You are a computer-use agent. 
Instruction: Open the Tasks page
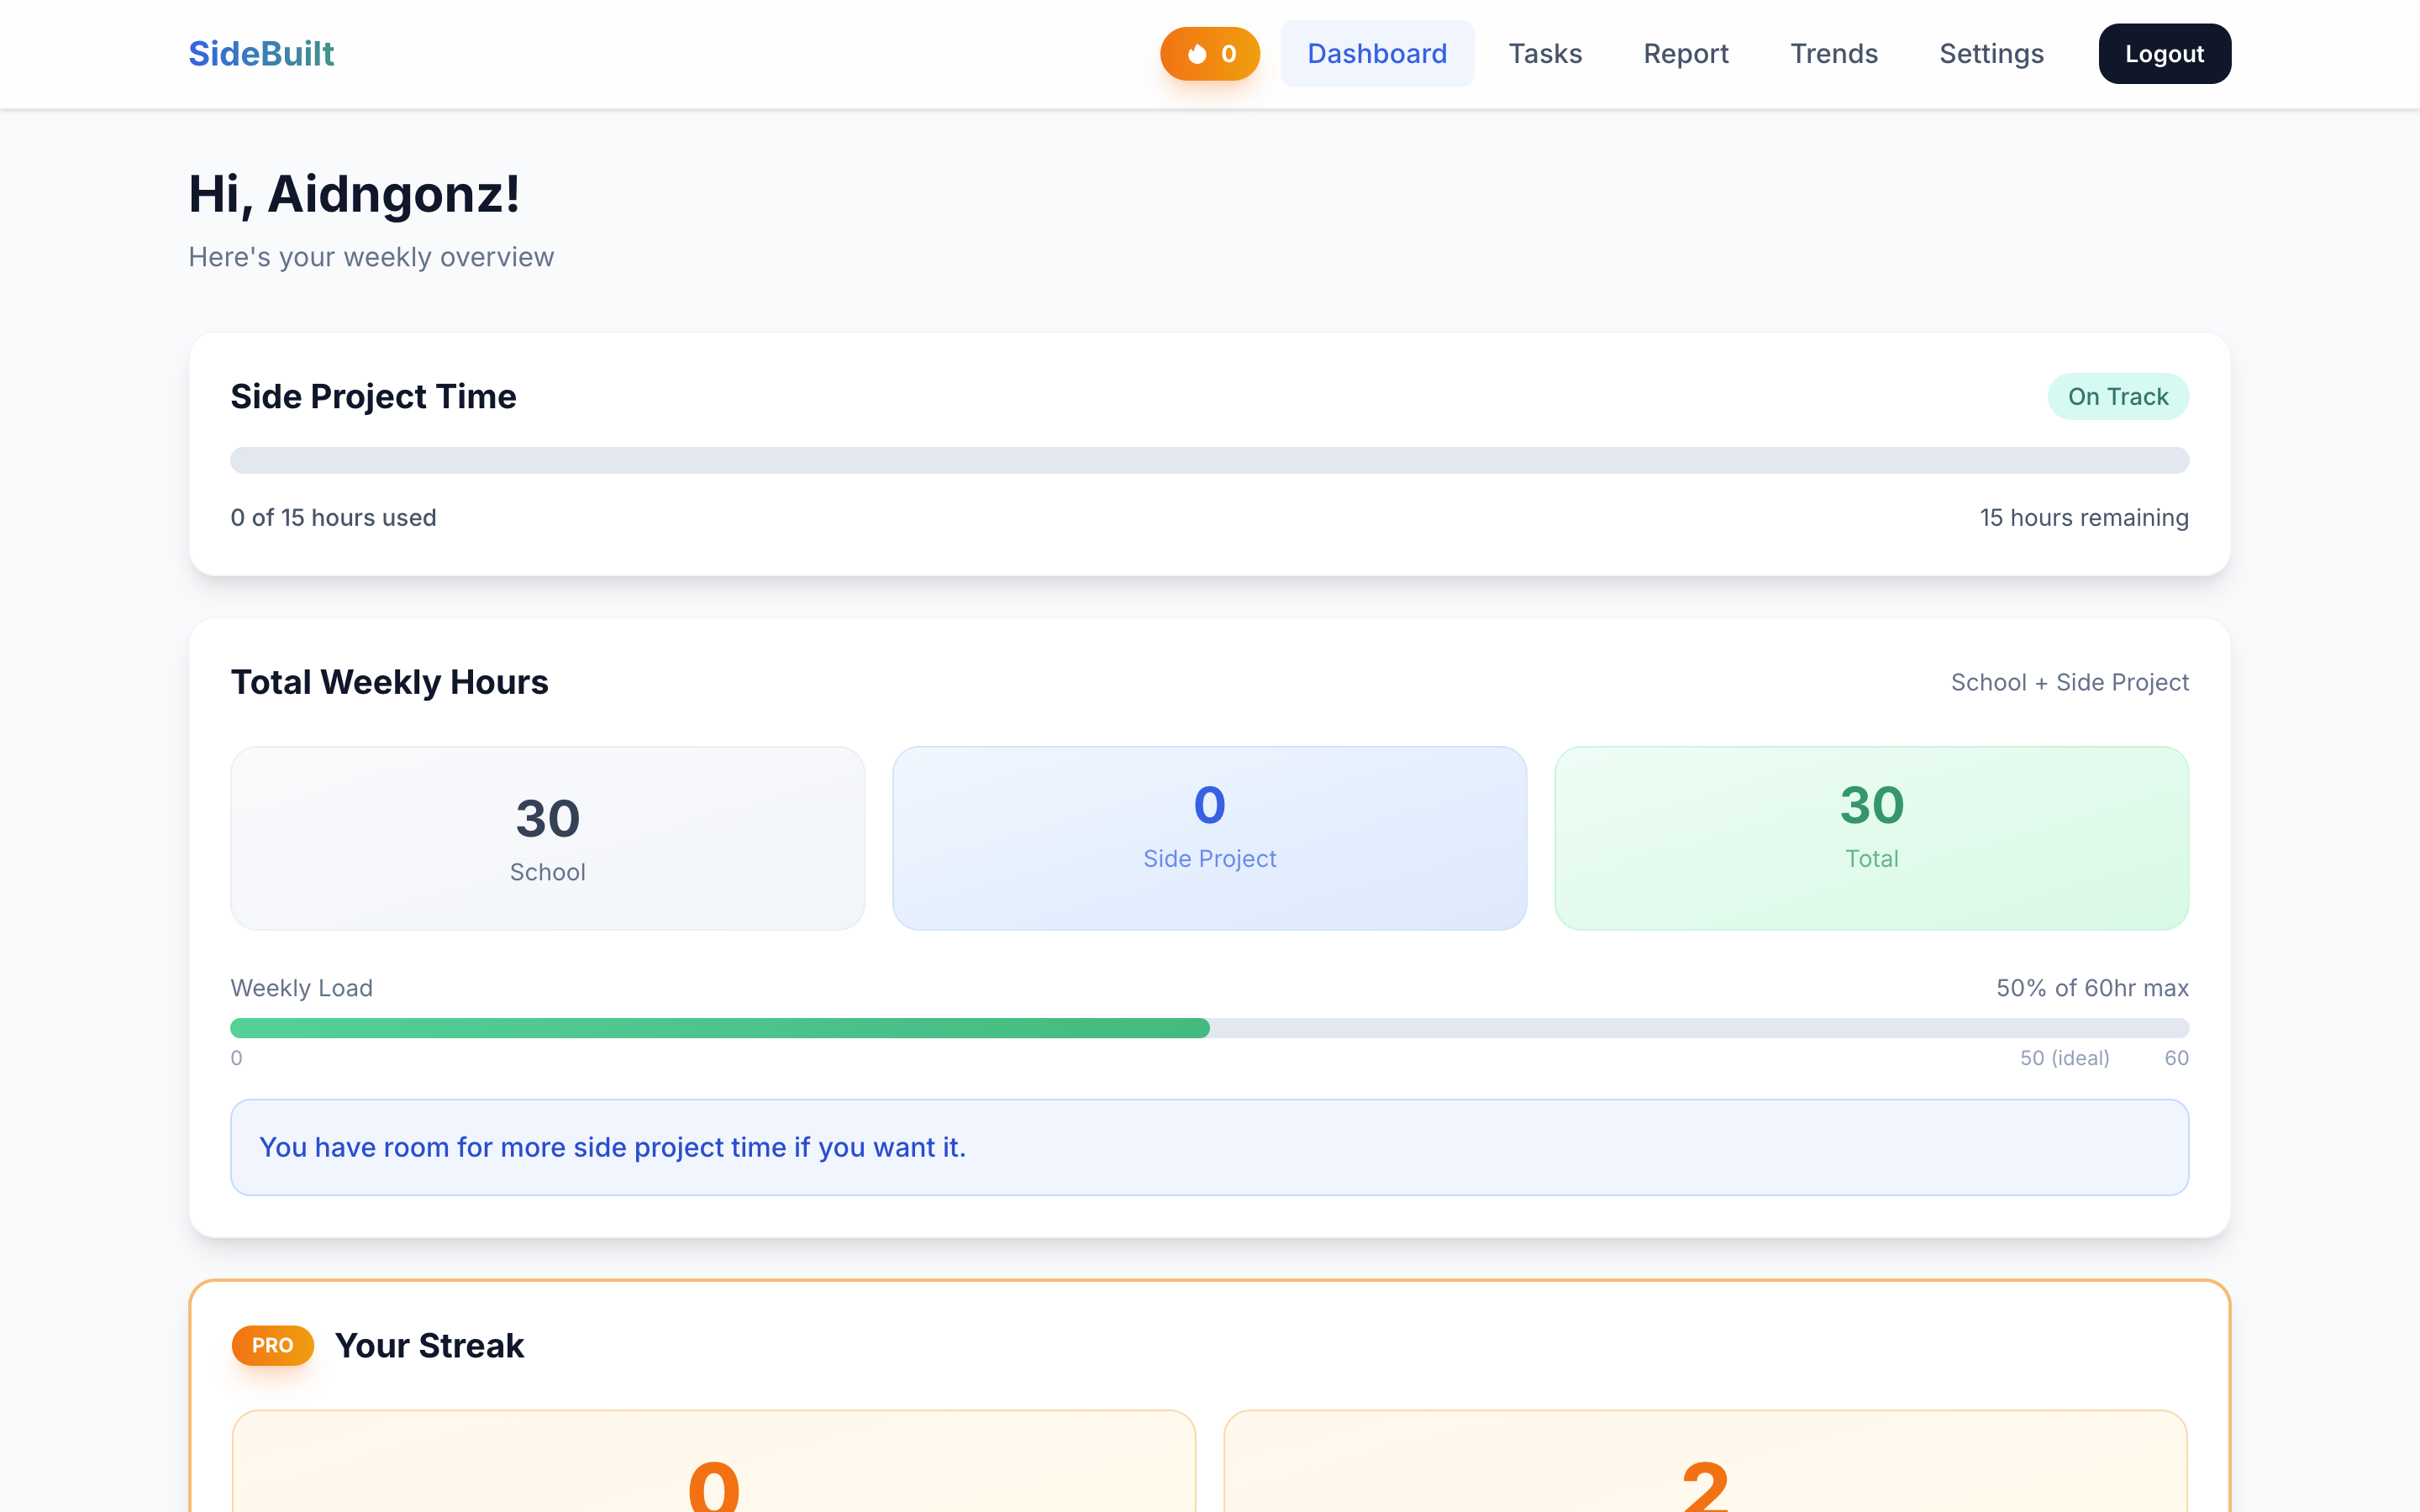[x=1545, y=53]
